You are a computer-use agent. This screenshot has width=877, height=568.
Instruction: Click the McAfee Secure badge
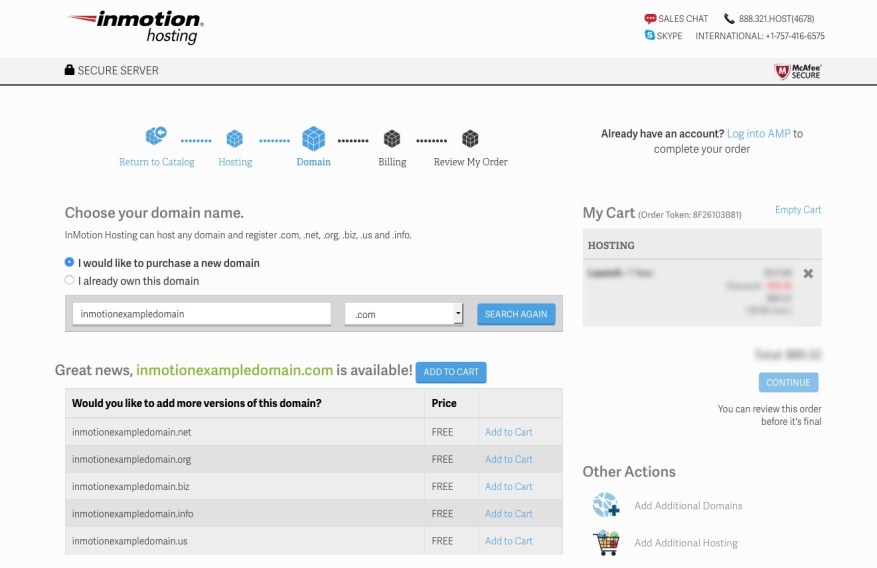(x=797, y=71)
